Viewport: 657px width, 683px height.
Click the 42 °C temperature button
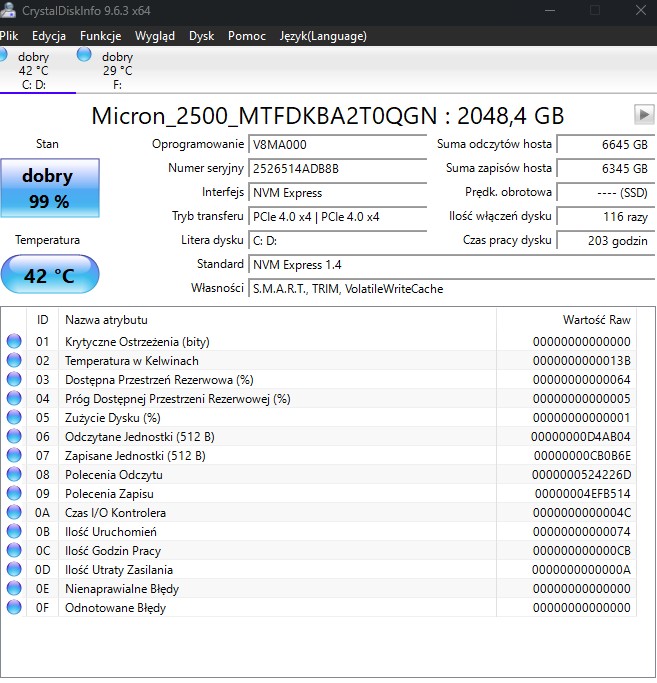tap(49, 275)
